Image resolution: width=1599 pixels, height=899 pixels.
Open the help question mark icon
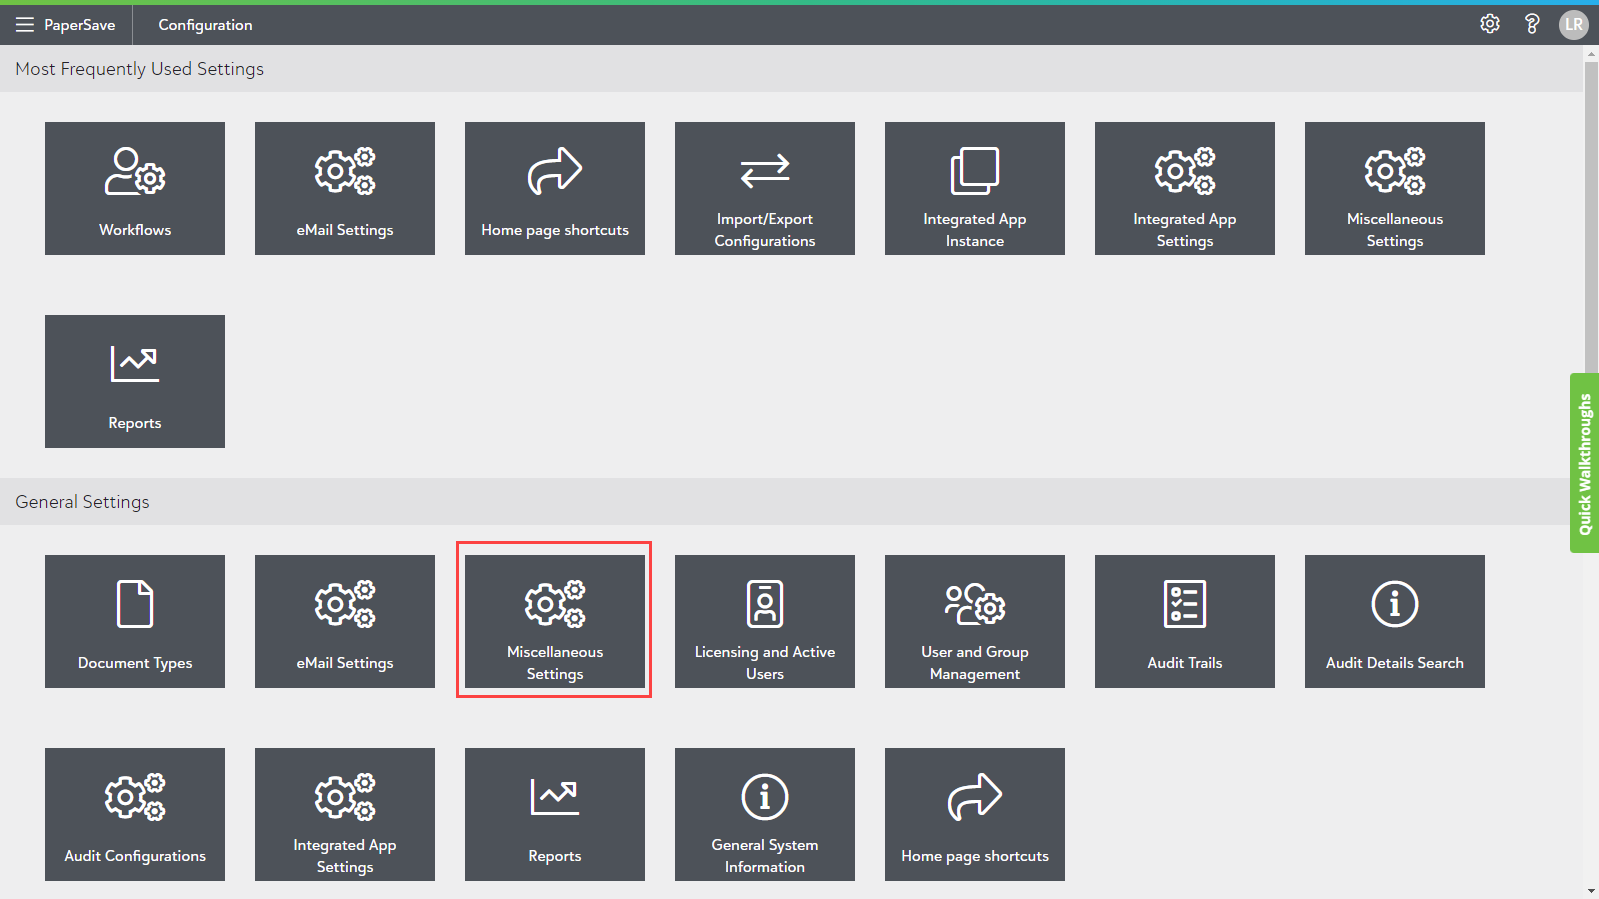(1531, 24)
